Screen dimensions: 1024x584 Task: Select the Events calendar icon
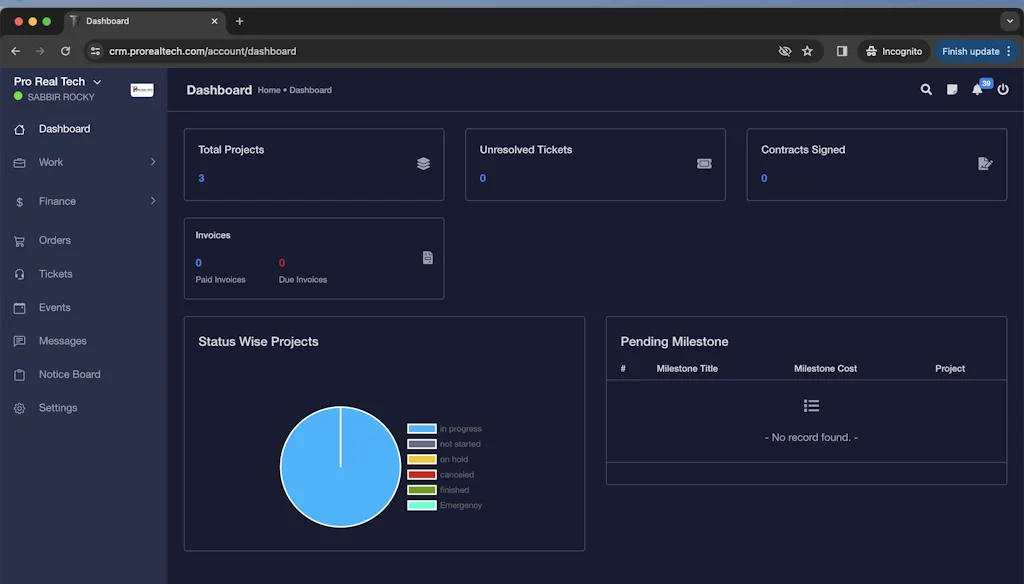pos(21,307)
